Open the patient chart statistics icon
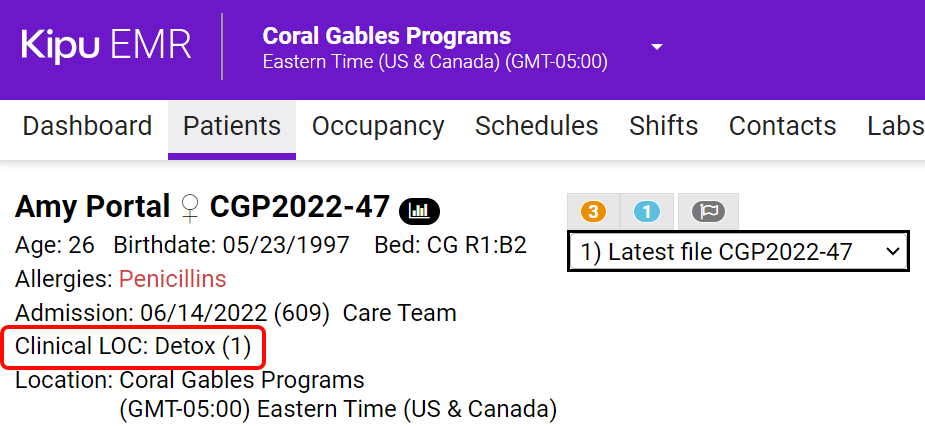Viewport: 925px width, 426px height. pyautogui.click(x=419, y=210)
